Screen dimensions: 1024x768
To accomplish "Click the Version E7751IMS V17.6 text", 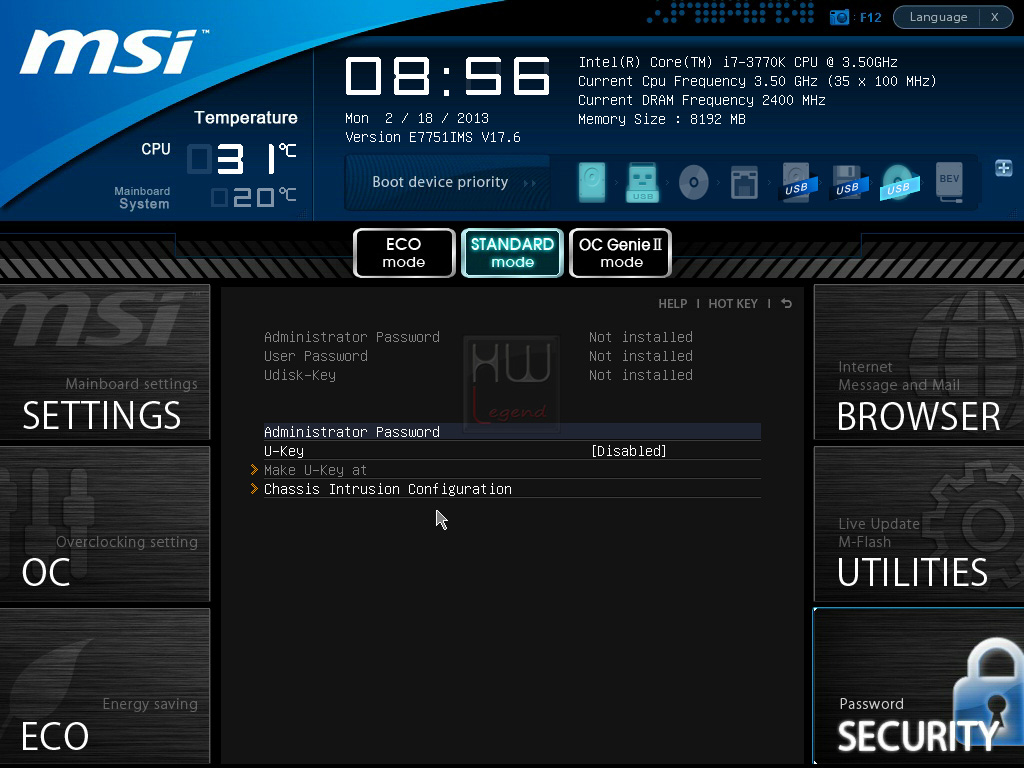I will coord(432,137).
